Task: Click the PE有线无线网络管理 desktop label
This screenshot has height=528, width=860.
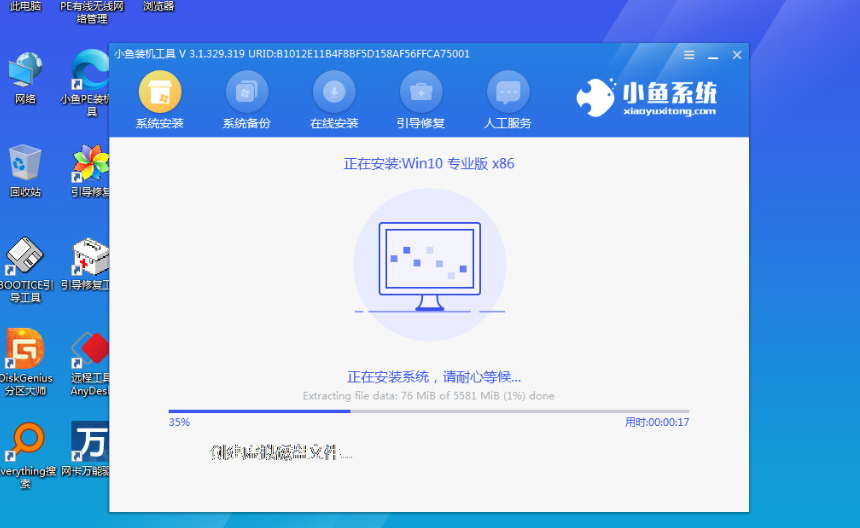Action: coord(92,12)
